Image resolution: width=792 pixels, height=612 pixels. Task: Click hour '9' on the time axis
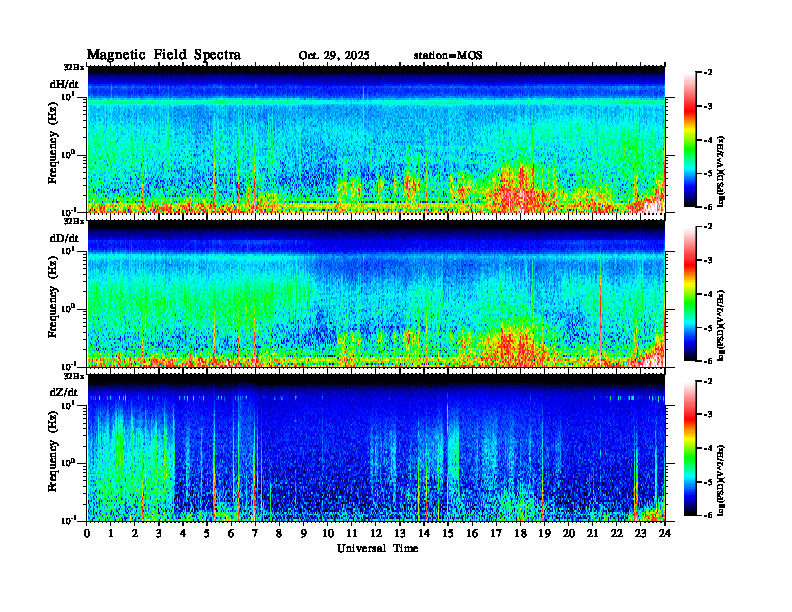click(304, 534)
